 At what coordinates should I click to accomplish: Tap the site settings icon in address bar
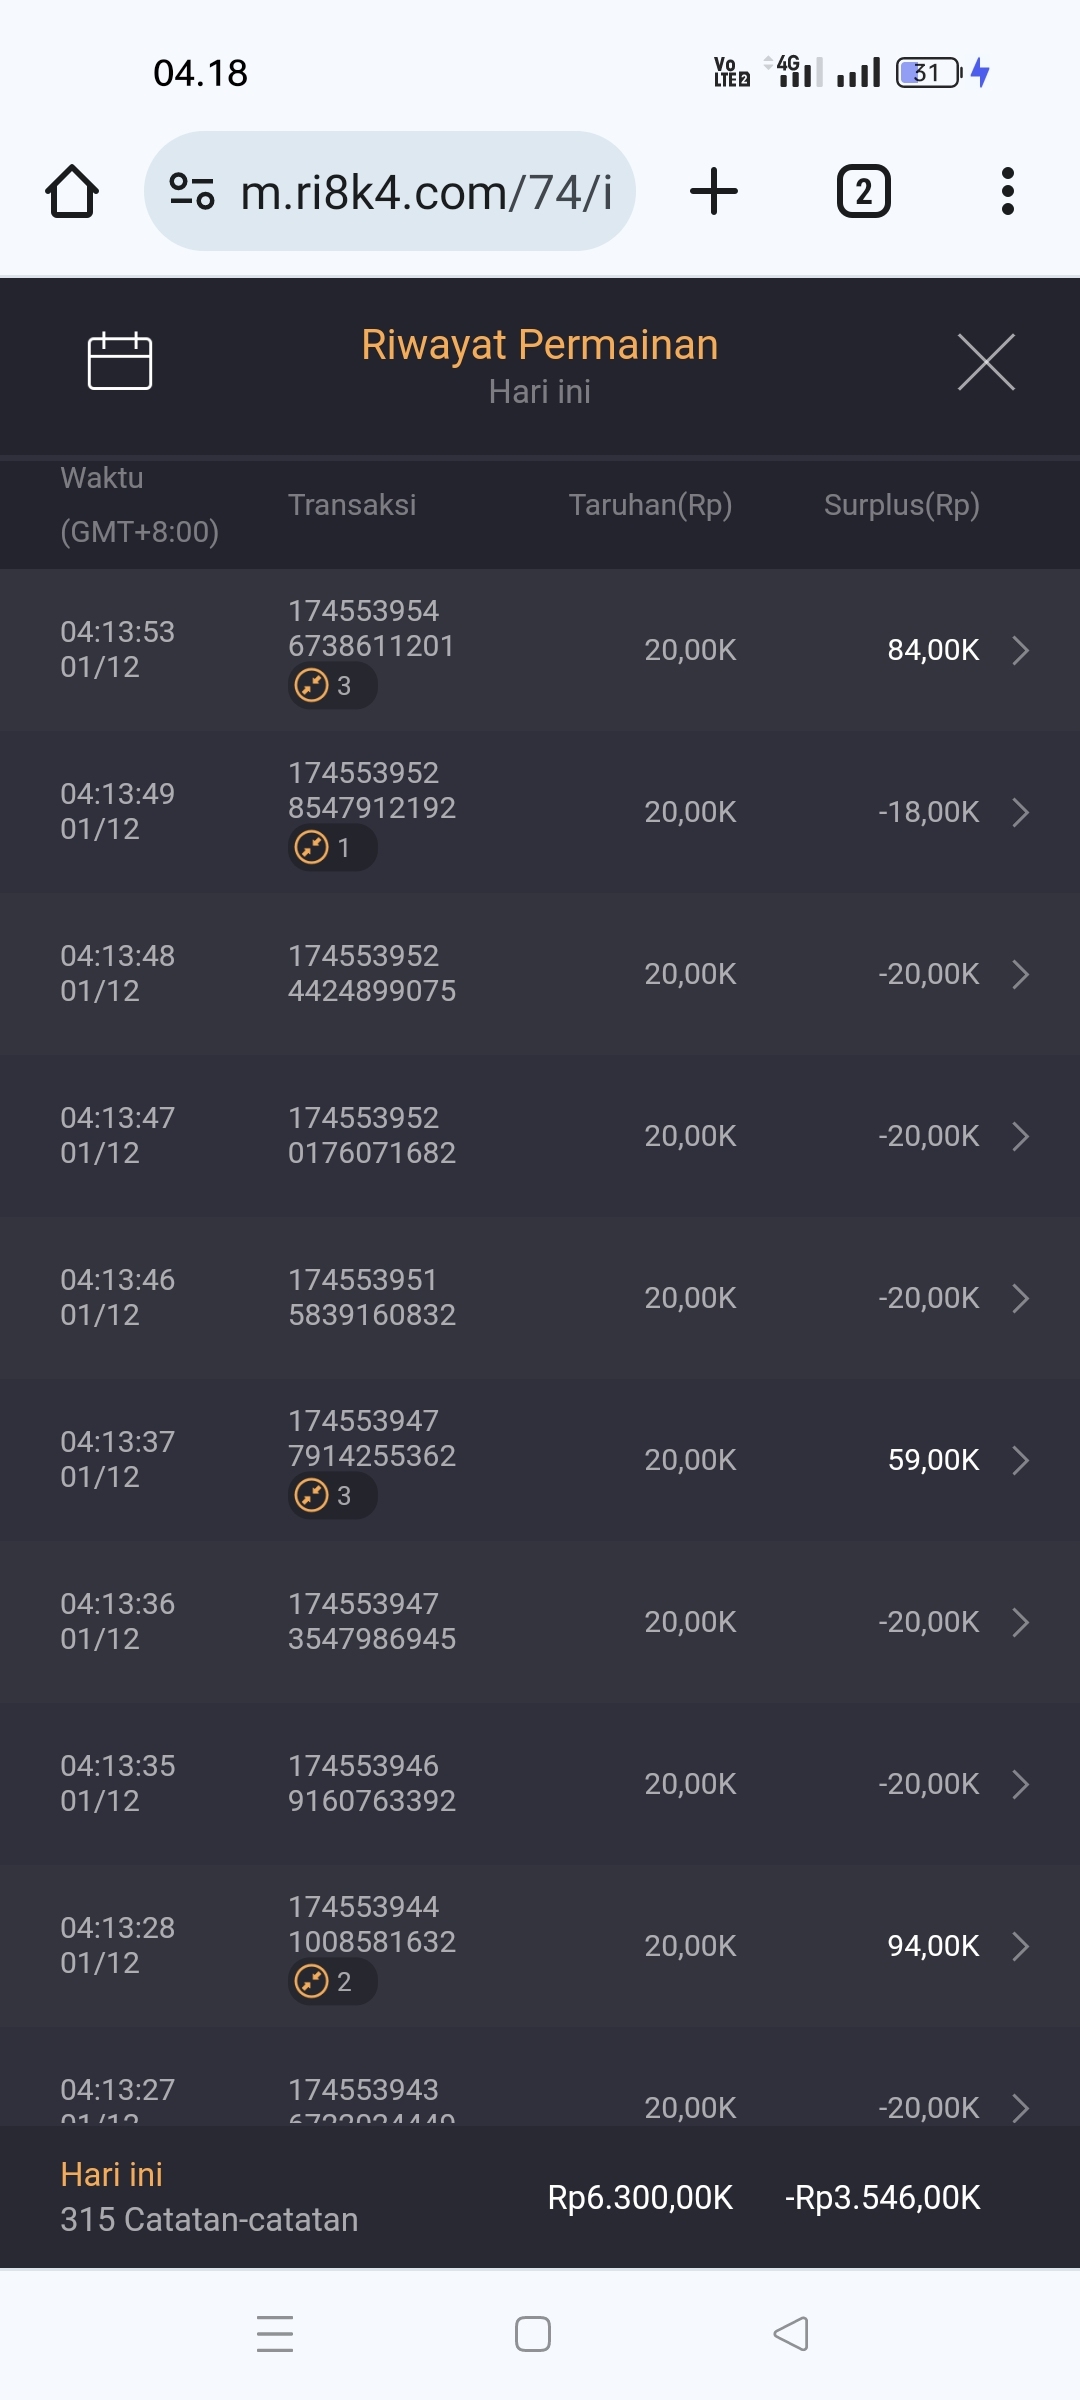point(192,191)
